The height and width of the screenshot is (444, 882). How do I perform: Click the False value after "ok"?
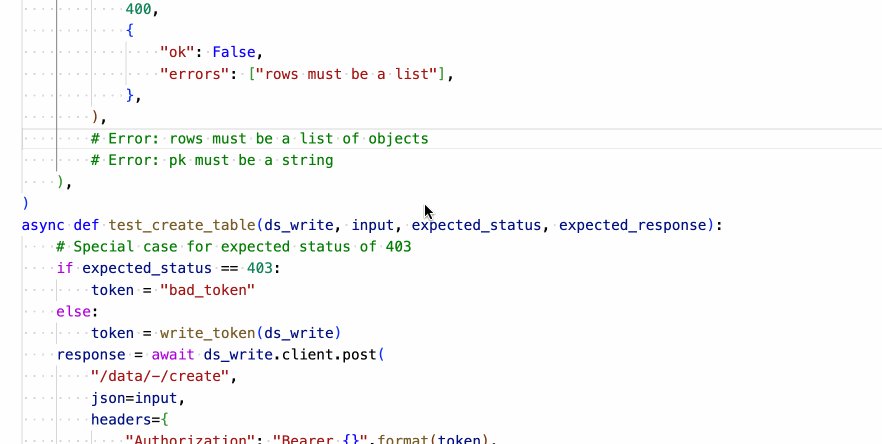click(x=234, y=52)
